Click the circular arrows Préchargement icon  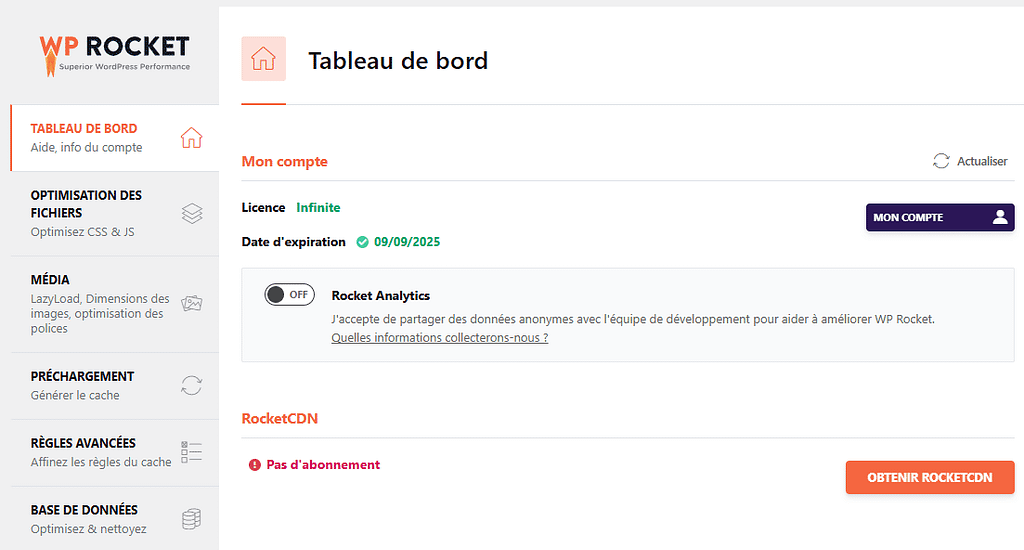[x=192, y=386]
